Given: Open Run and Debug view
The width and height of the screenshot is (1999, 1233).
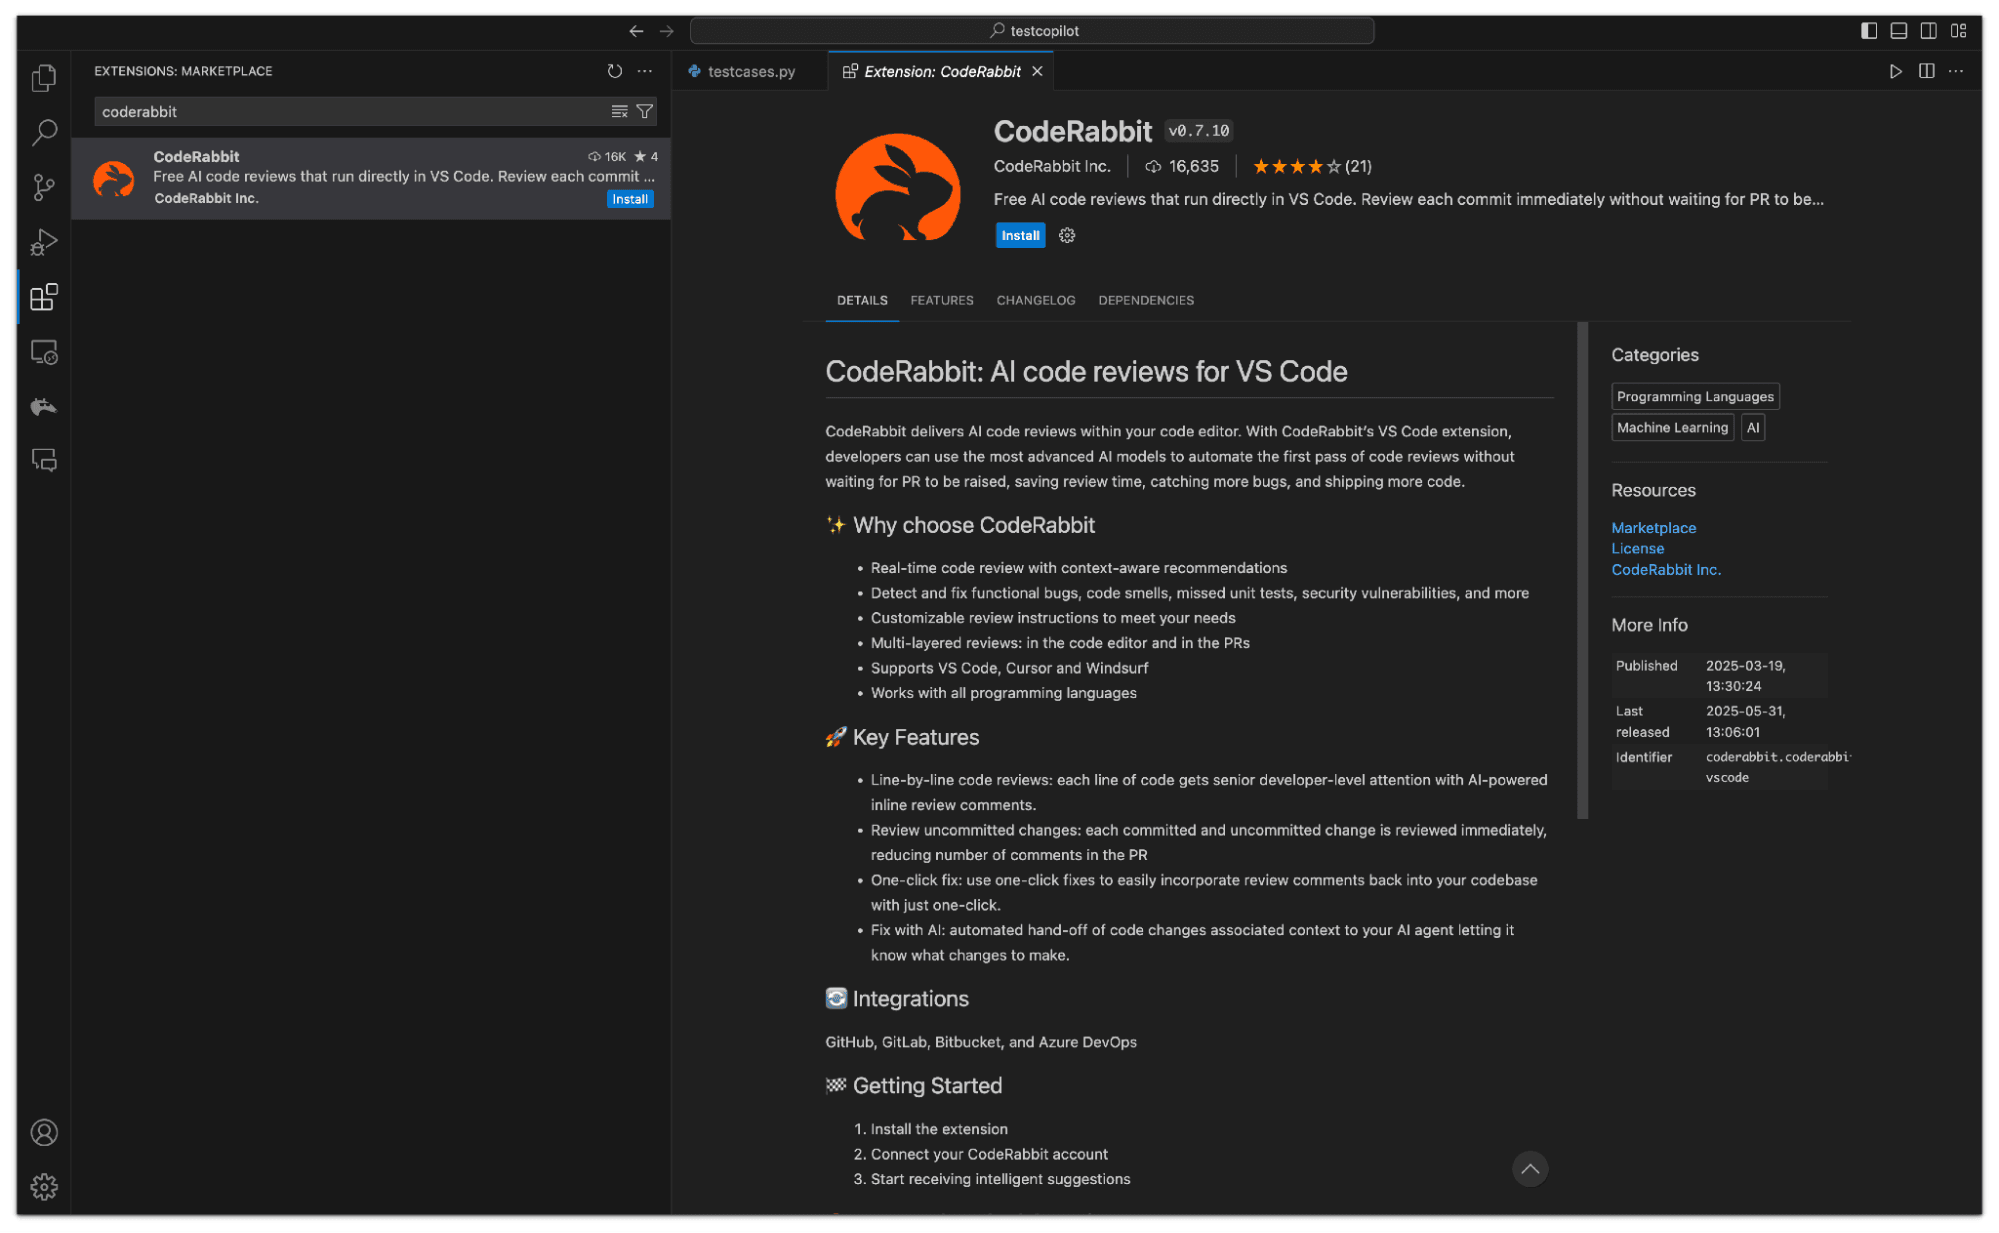Looking at the screenshot, I should point(44,242).
